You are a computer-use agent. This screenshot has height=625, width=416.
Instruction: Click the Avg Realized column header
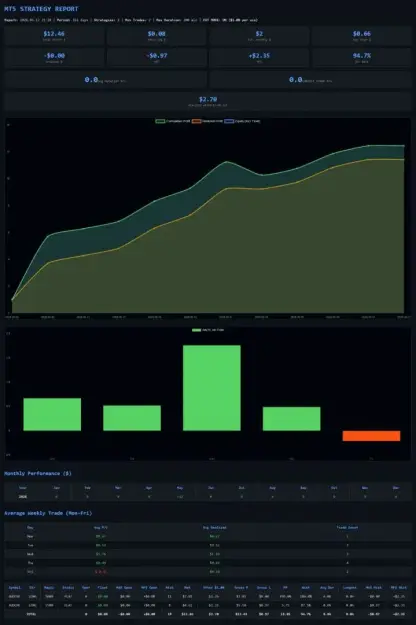point(214,527)
